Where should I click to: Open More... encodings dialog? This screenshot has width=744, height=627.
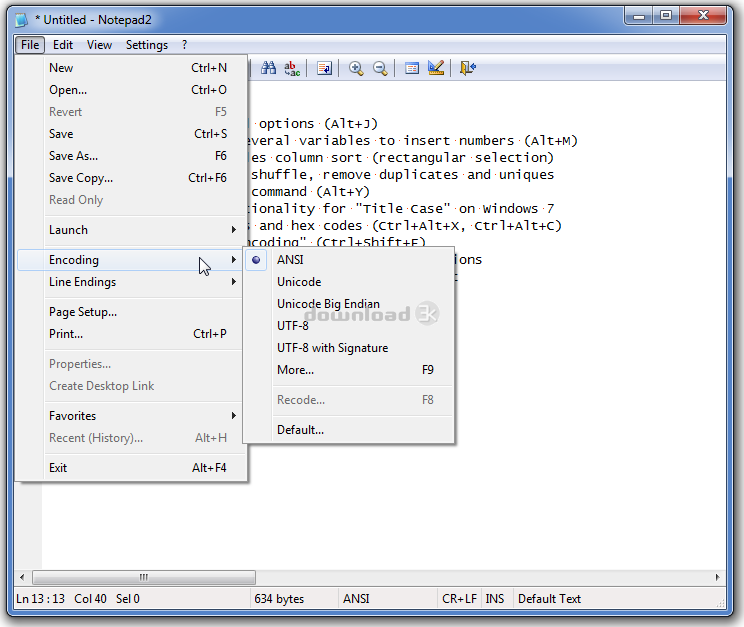349,370
